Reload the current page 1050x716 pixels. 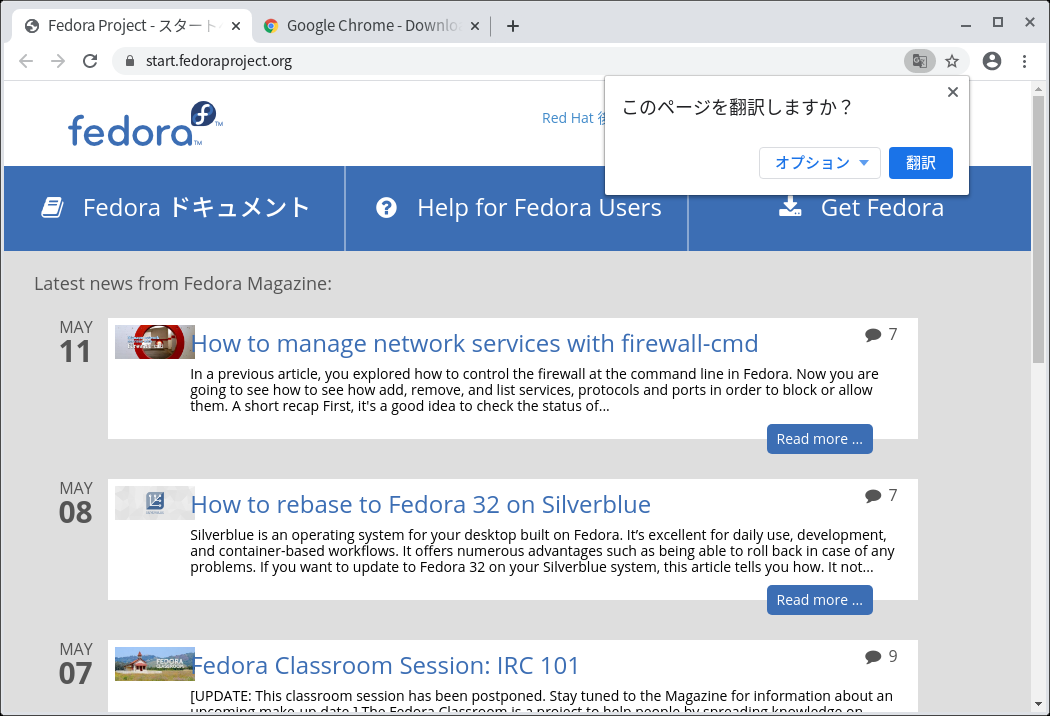[x=90, y=61]
